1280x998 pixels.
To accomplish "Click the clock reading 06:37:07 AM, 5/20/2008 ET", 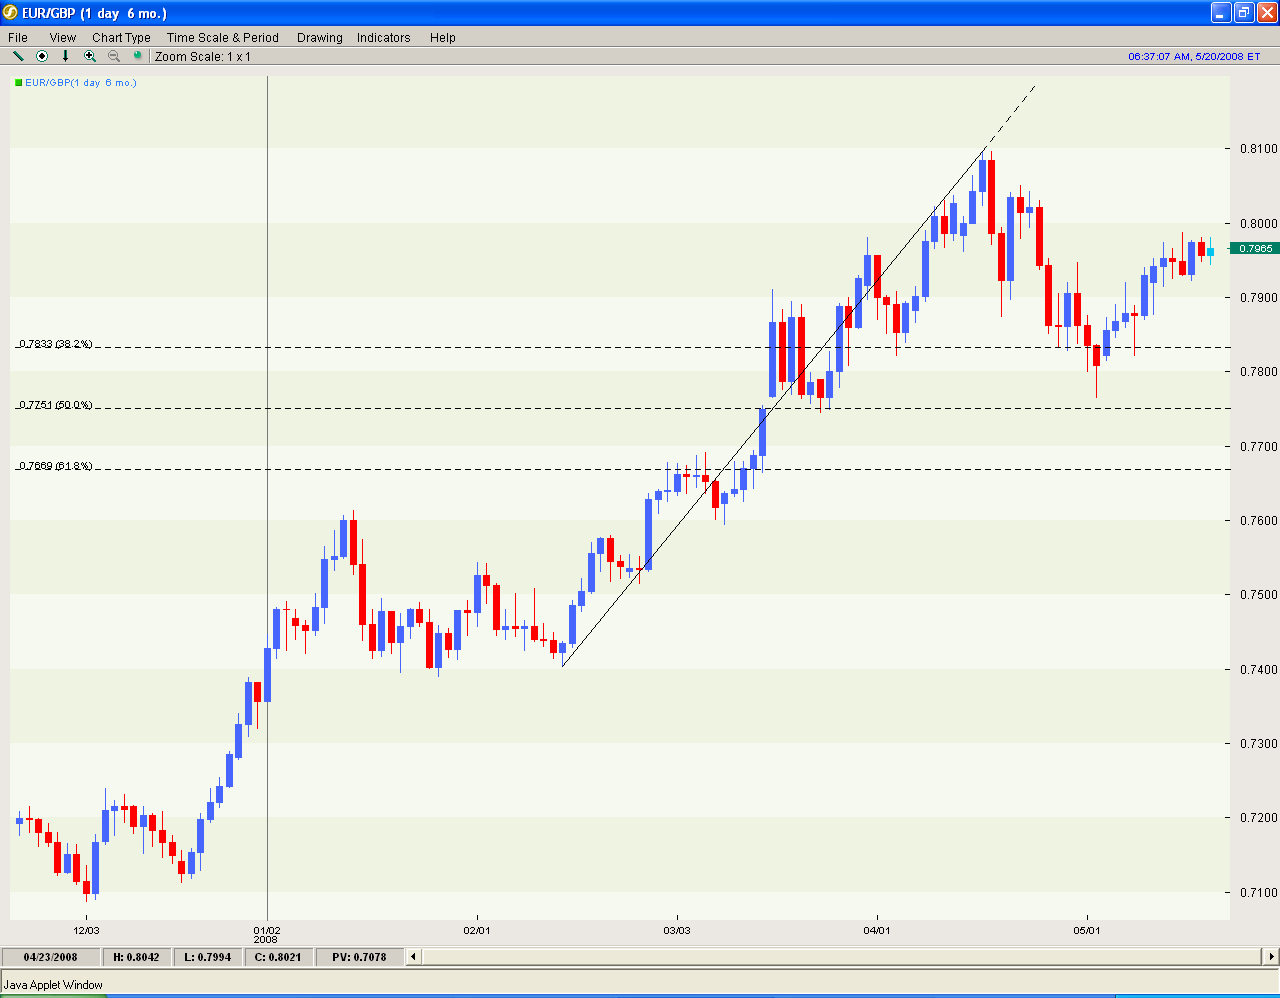I will coord(1195,57).
